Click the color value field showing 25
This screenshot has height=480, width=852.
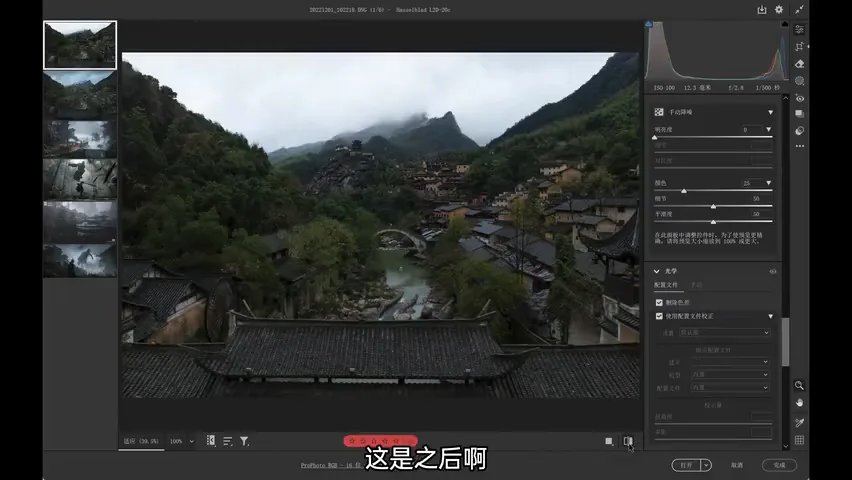tap(752, 183)
